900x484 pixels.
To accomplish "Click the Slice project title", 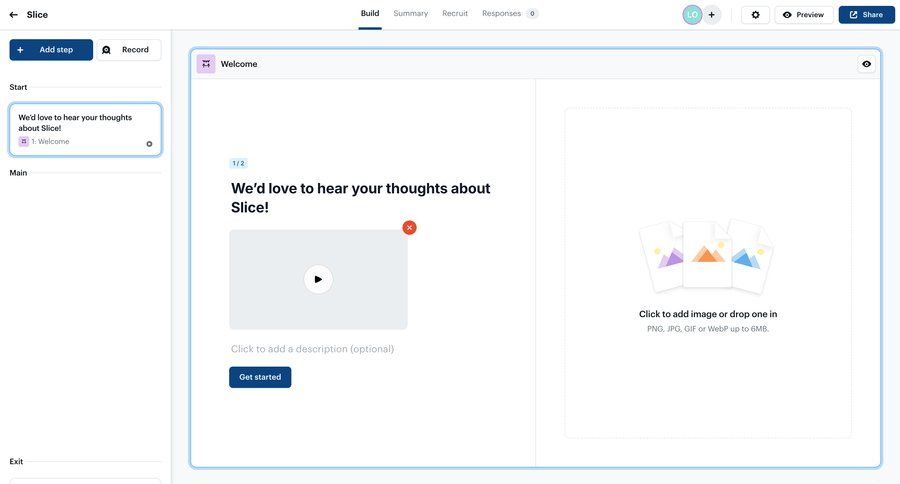I will tap(37, 15).
